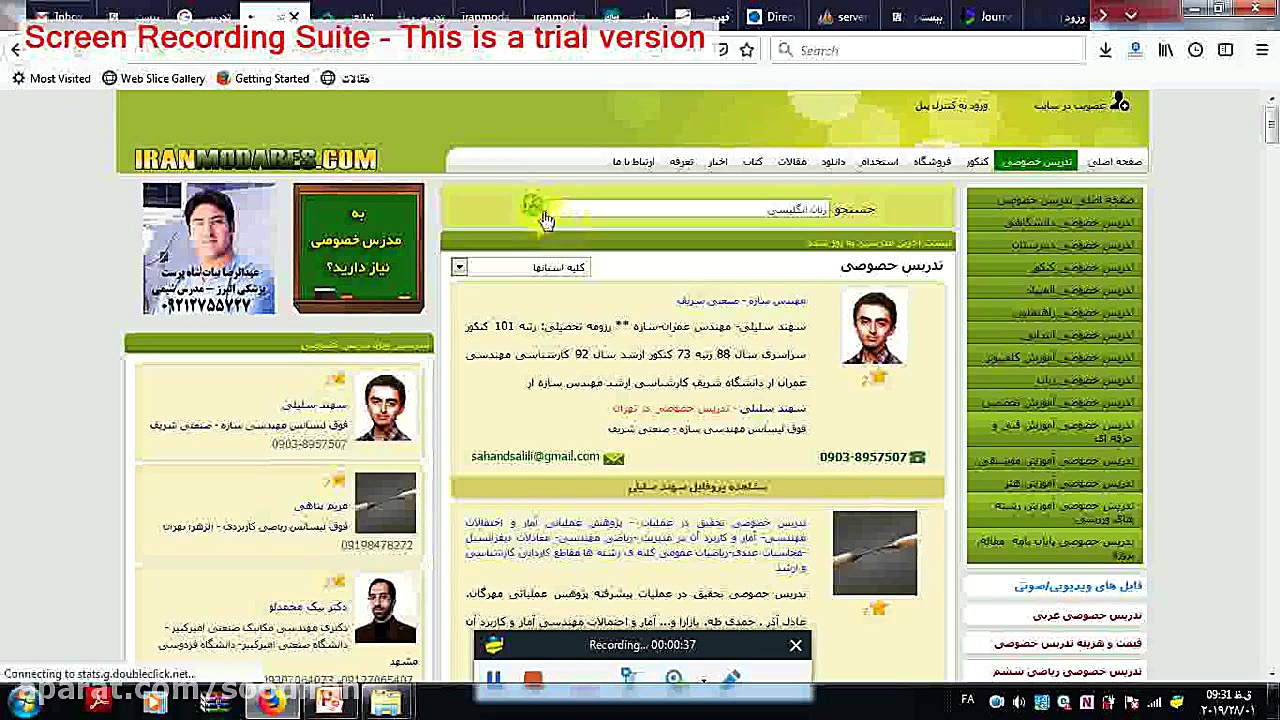Click the browser back arrow
Image resolution: width=1280 pixels, height=720 pixels.
coord(15,50)
